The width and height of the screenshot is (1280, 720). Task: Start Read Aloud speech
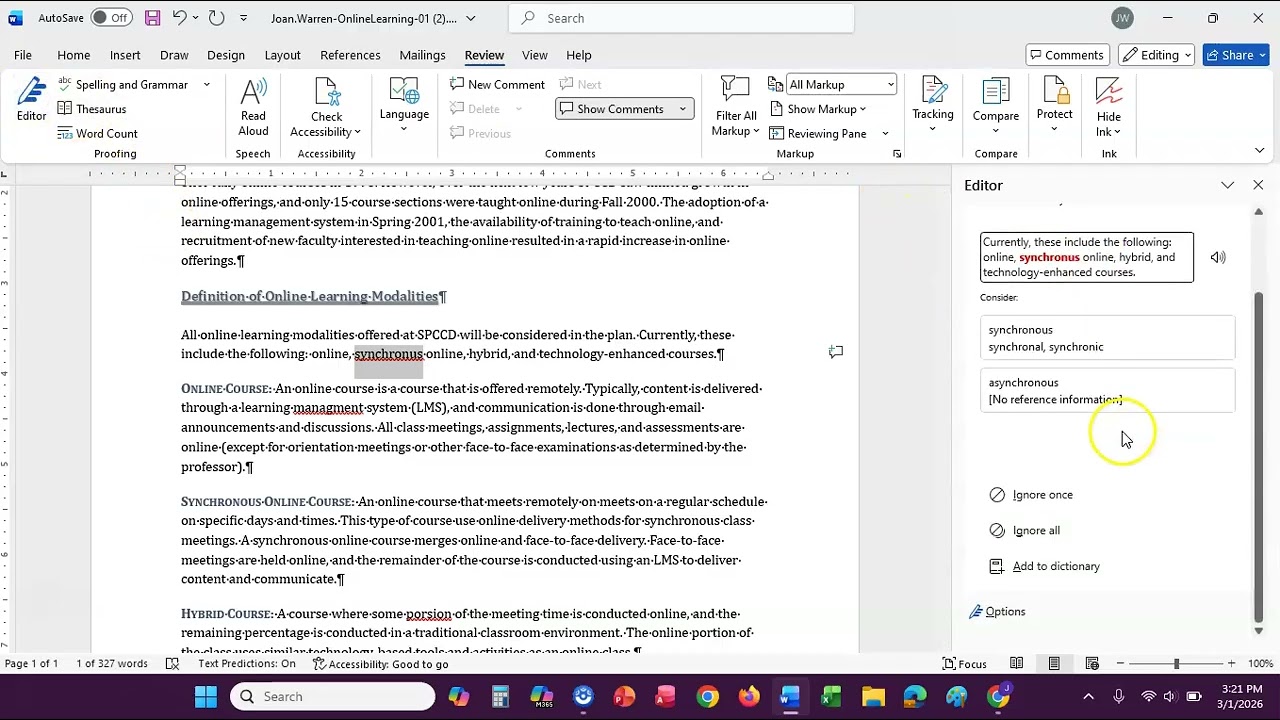[253, 108]
